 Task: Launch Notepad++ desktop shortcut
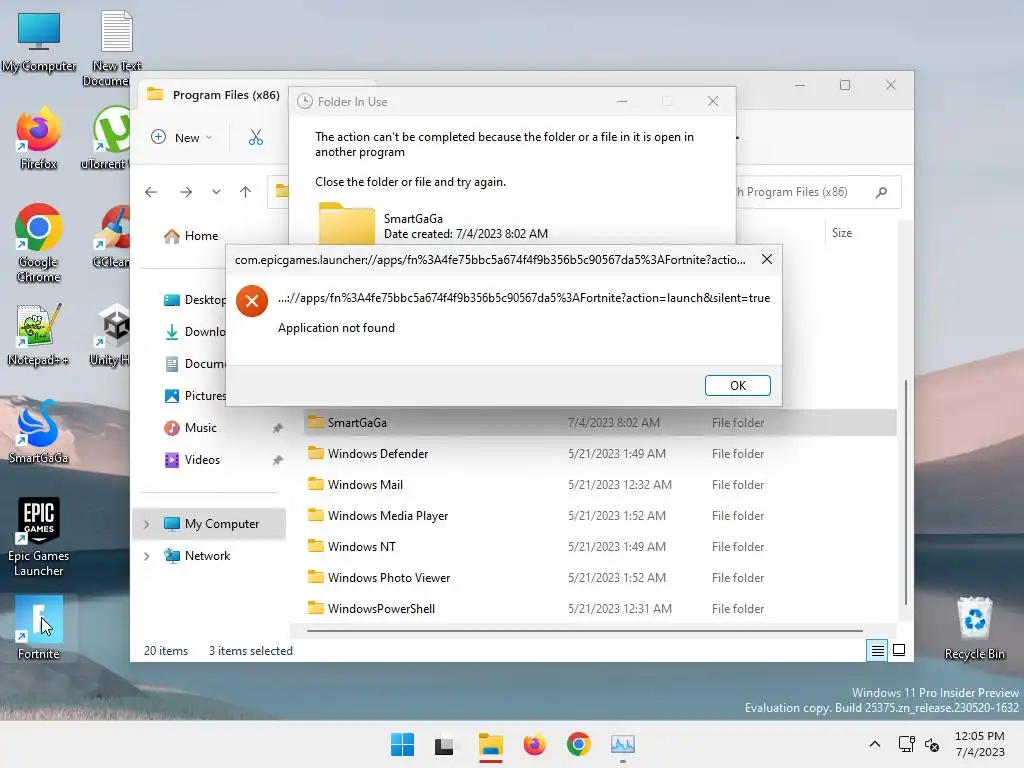pos(39,334)
